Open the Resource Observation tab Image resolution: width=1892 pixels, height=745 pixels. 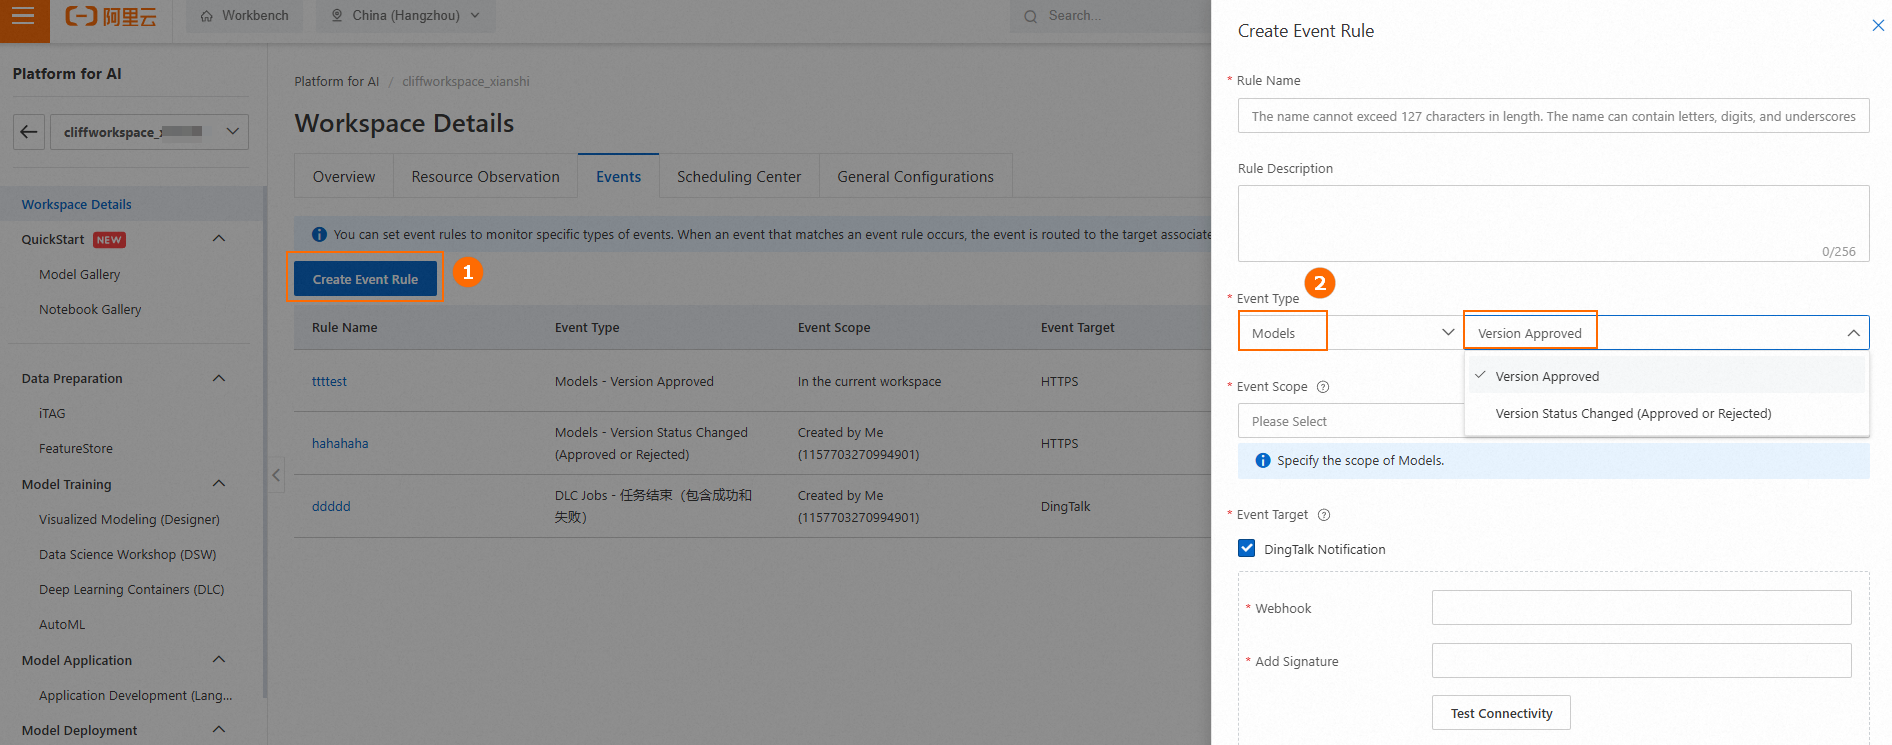(485, 177)
